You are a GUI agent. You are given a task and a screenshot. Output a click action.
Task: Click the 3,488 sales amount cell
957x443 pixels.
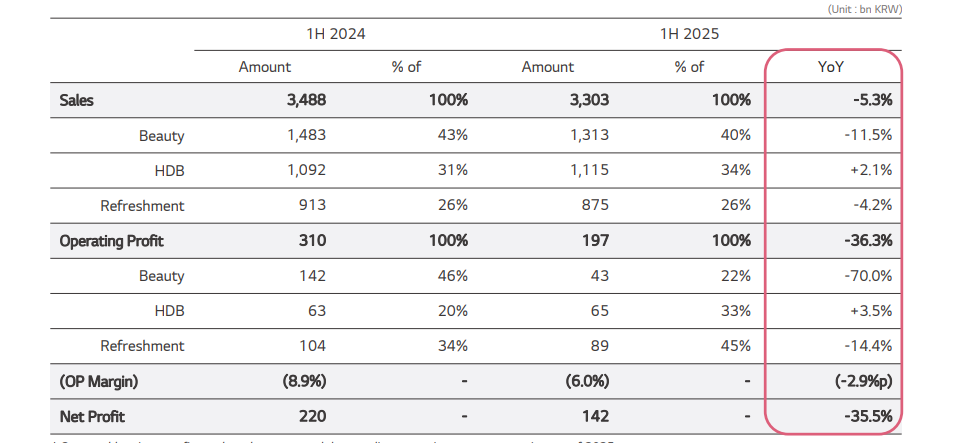coord(304,100)
